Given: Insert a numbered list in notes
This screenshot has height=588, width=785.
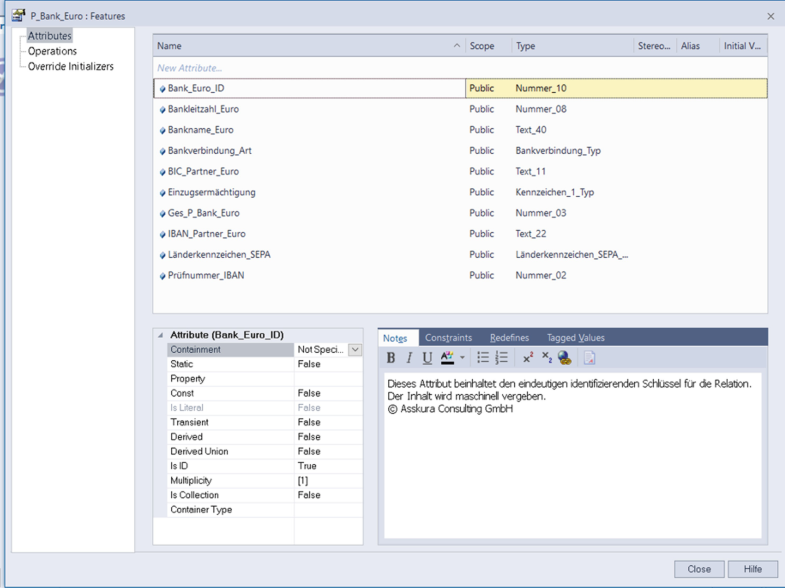Looking at the screenshot, I should pyautogui.click(x=501, y=358).
